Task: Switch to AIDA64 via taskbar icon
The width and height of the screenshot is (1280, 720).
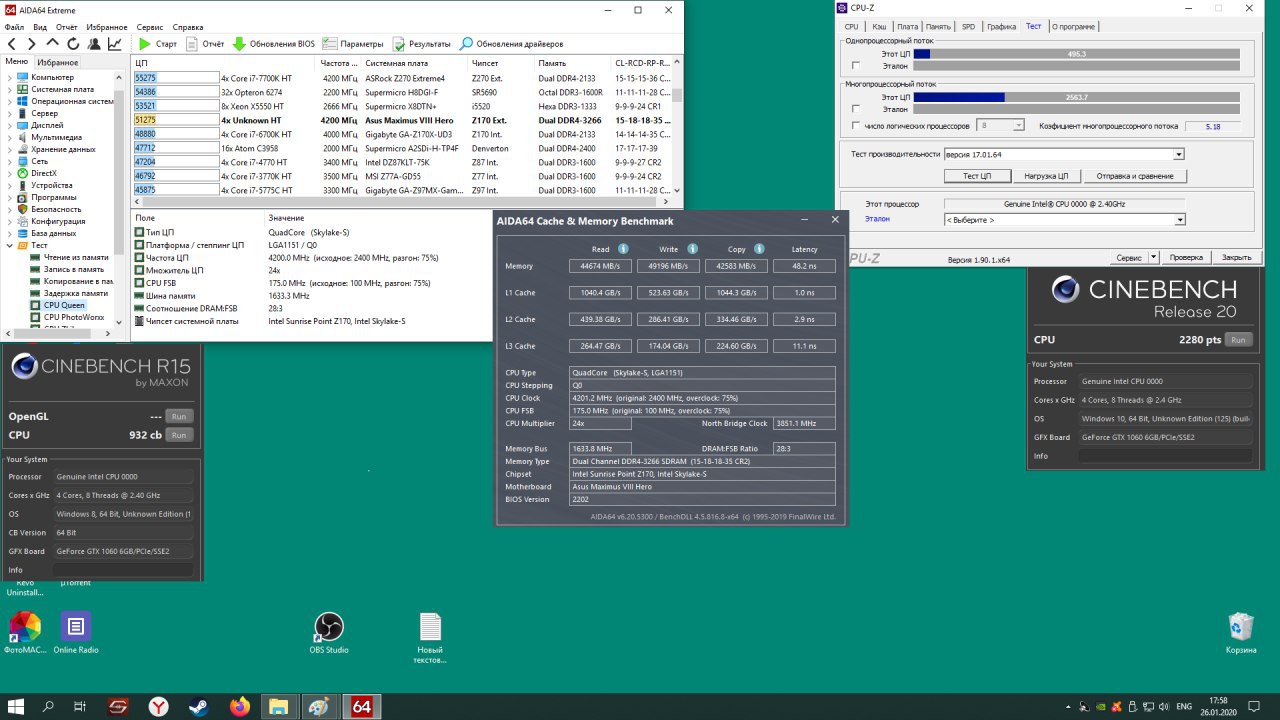Action: pyautogui.click(x=361, y=706)
